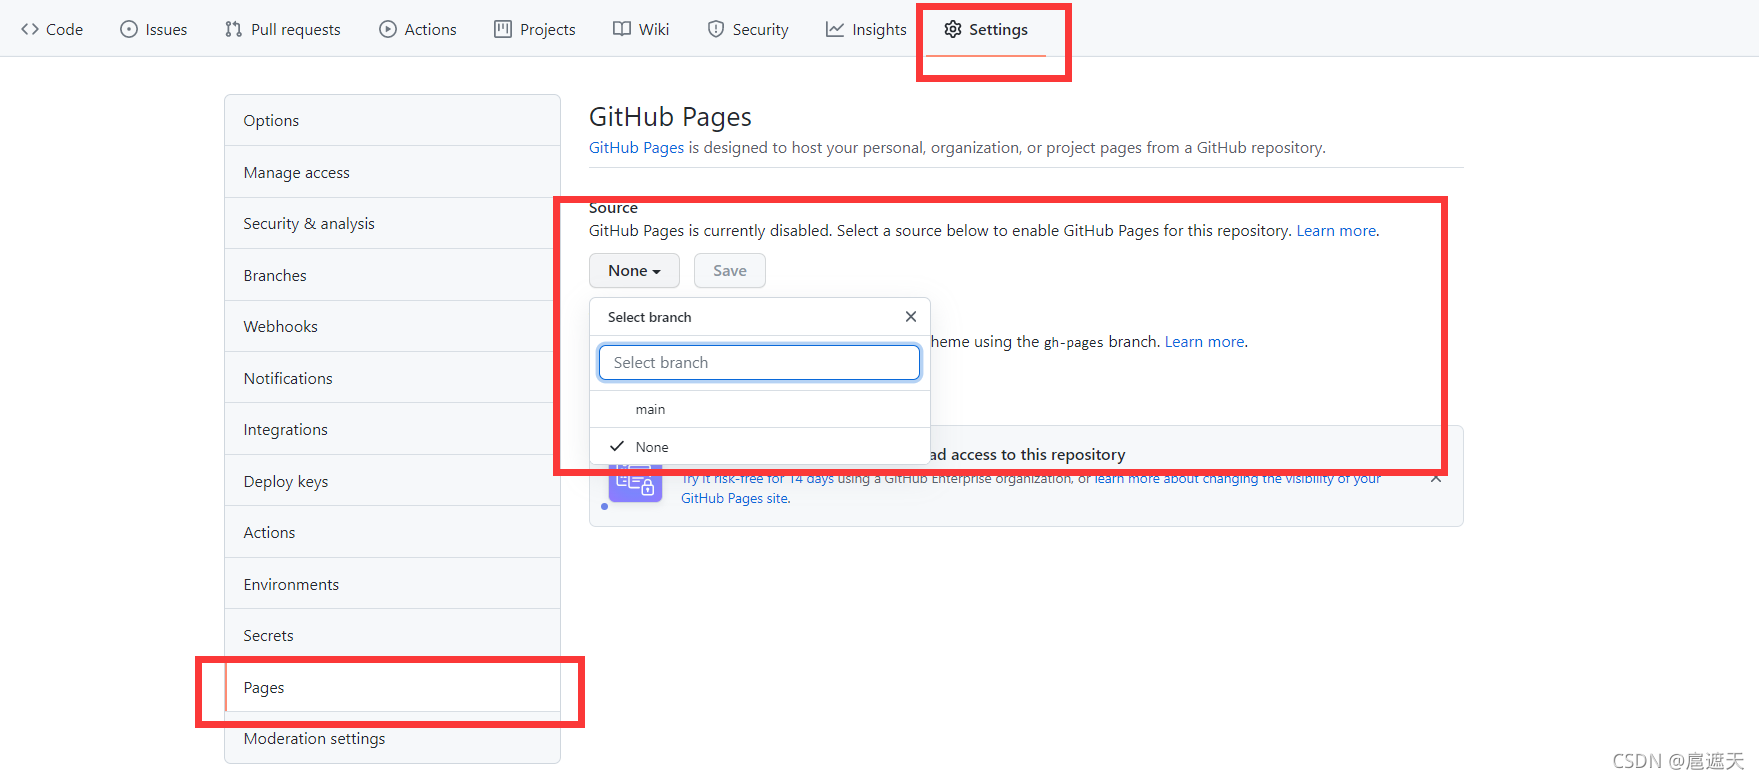Open the Insights tab label
This screenshot has height=779, width=1759.
point(879,29)
